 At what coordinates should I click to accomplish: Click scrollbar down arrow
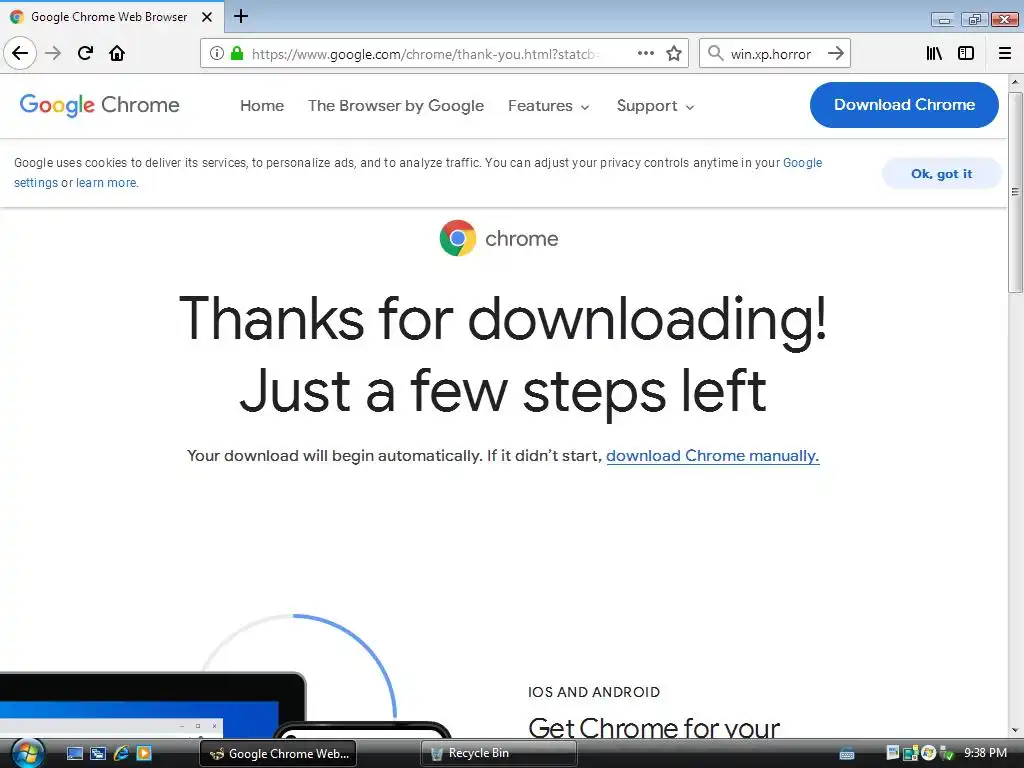coord(1015,730)
